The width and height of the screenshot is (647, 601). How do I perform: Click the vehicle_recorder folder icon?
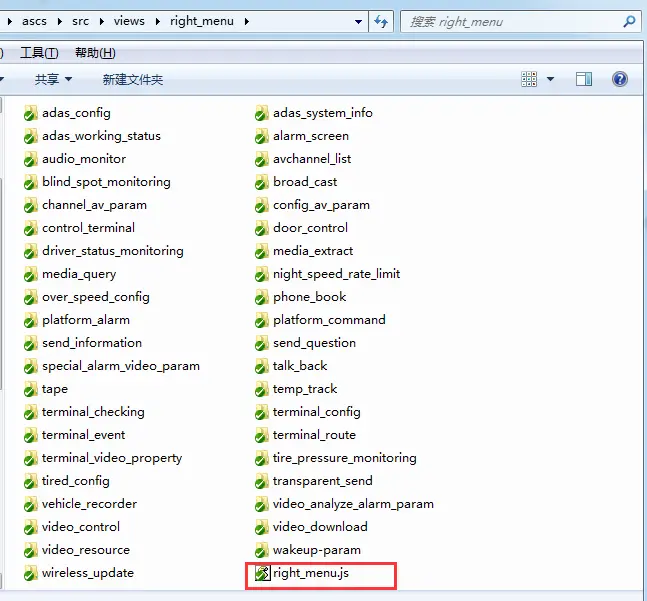pos(31,504)
